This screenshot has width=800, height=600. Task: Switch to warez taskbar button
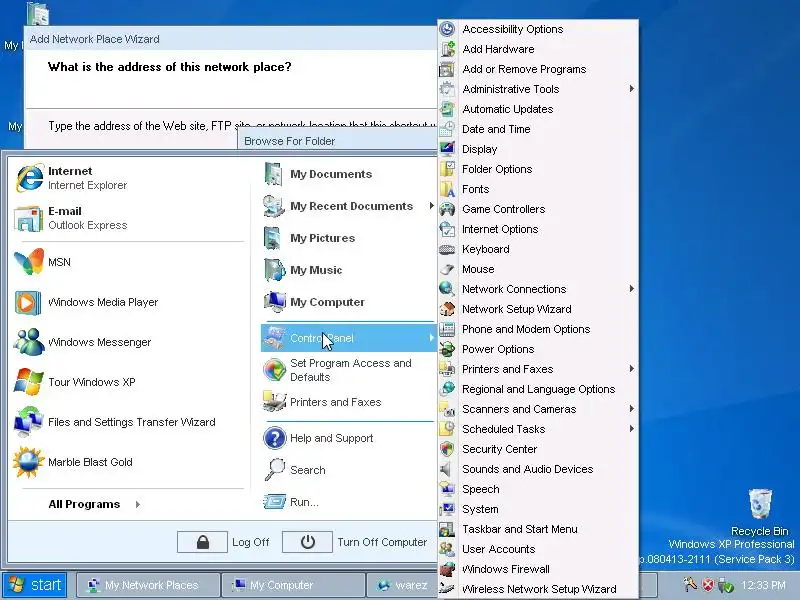point(402,585)
